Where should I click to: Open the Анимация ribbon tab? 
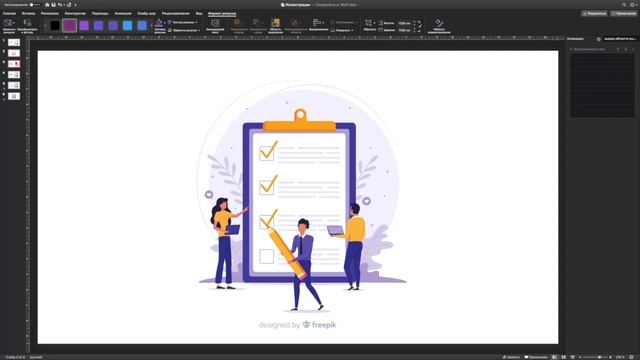[123, 13]
